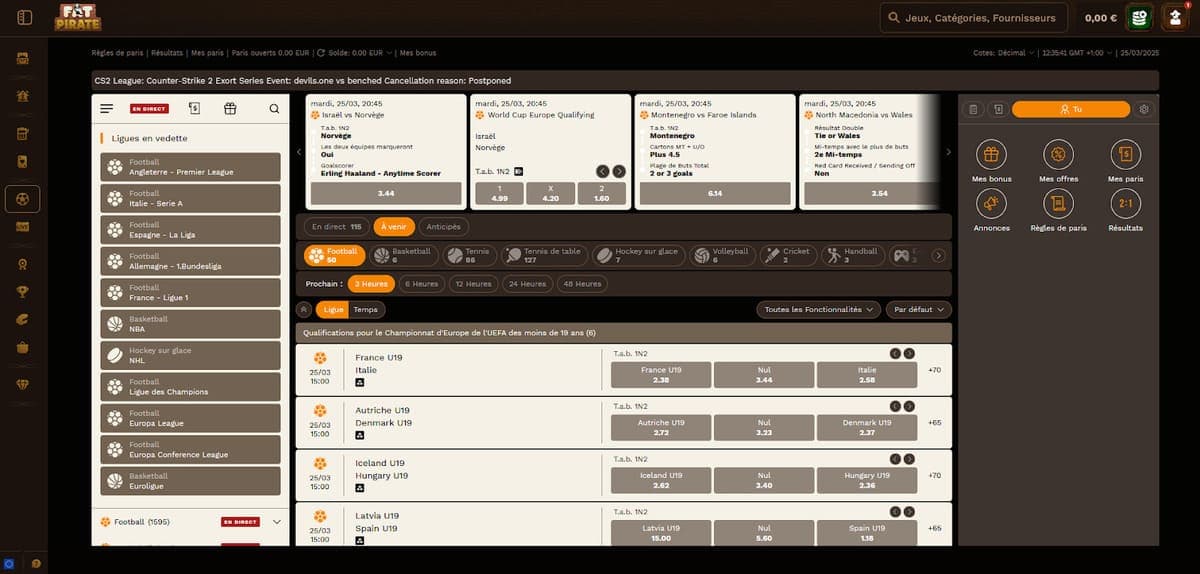Select the Hockey sur glace sport filter
Viewport: 1200px width, 574px height.
[x=640, y=255]
